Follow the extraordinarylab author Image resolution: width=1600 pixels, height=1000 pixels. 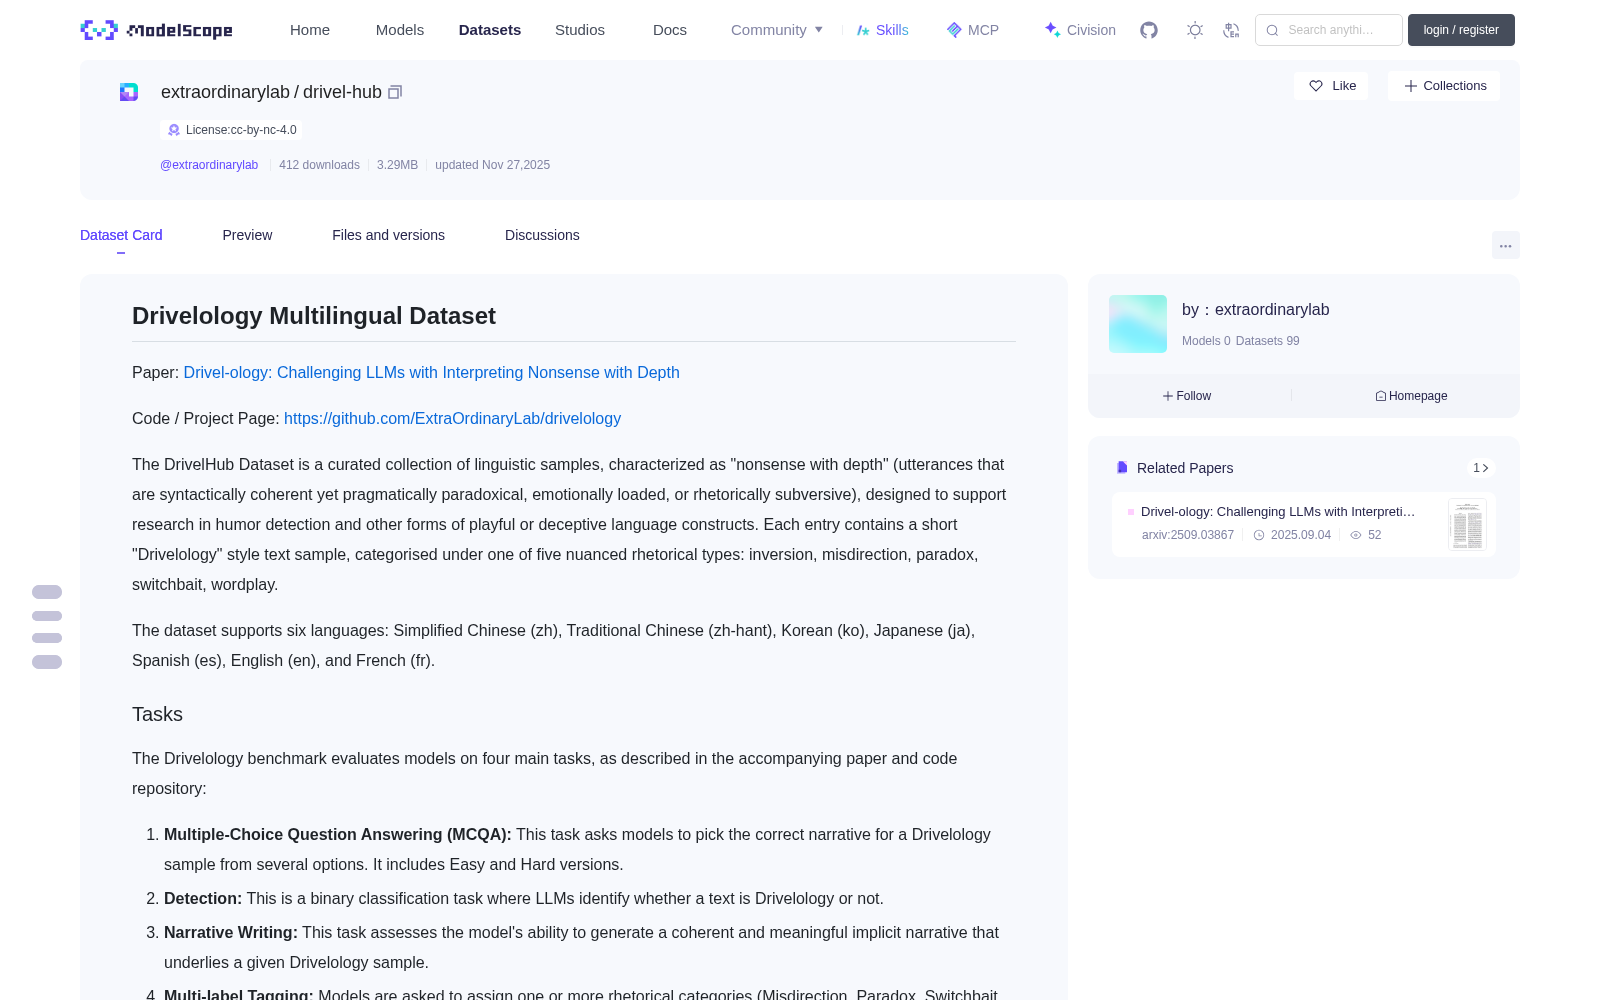click(x=1187, y=396)
